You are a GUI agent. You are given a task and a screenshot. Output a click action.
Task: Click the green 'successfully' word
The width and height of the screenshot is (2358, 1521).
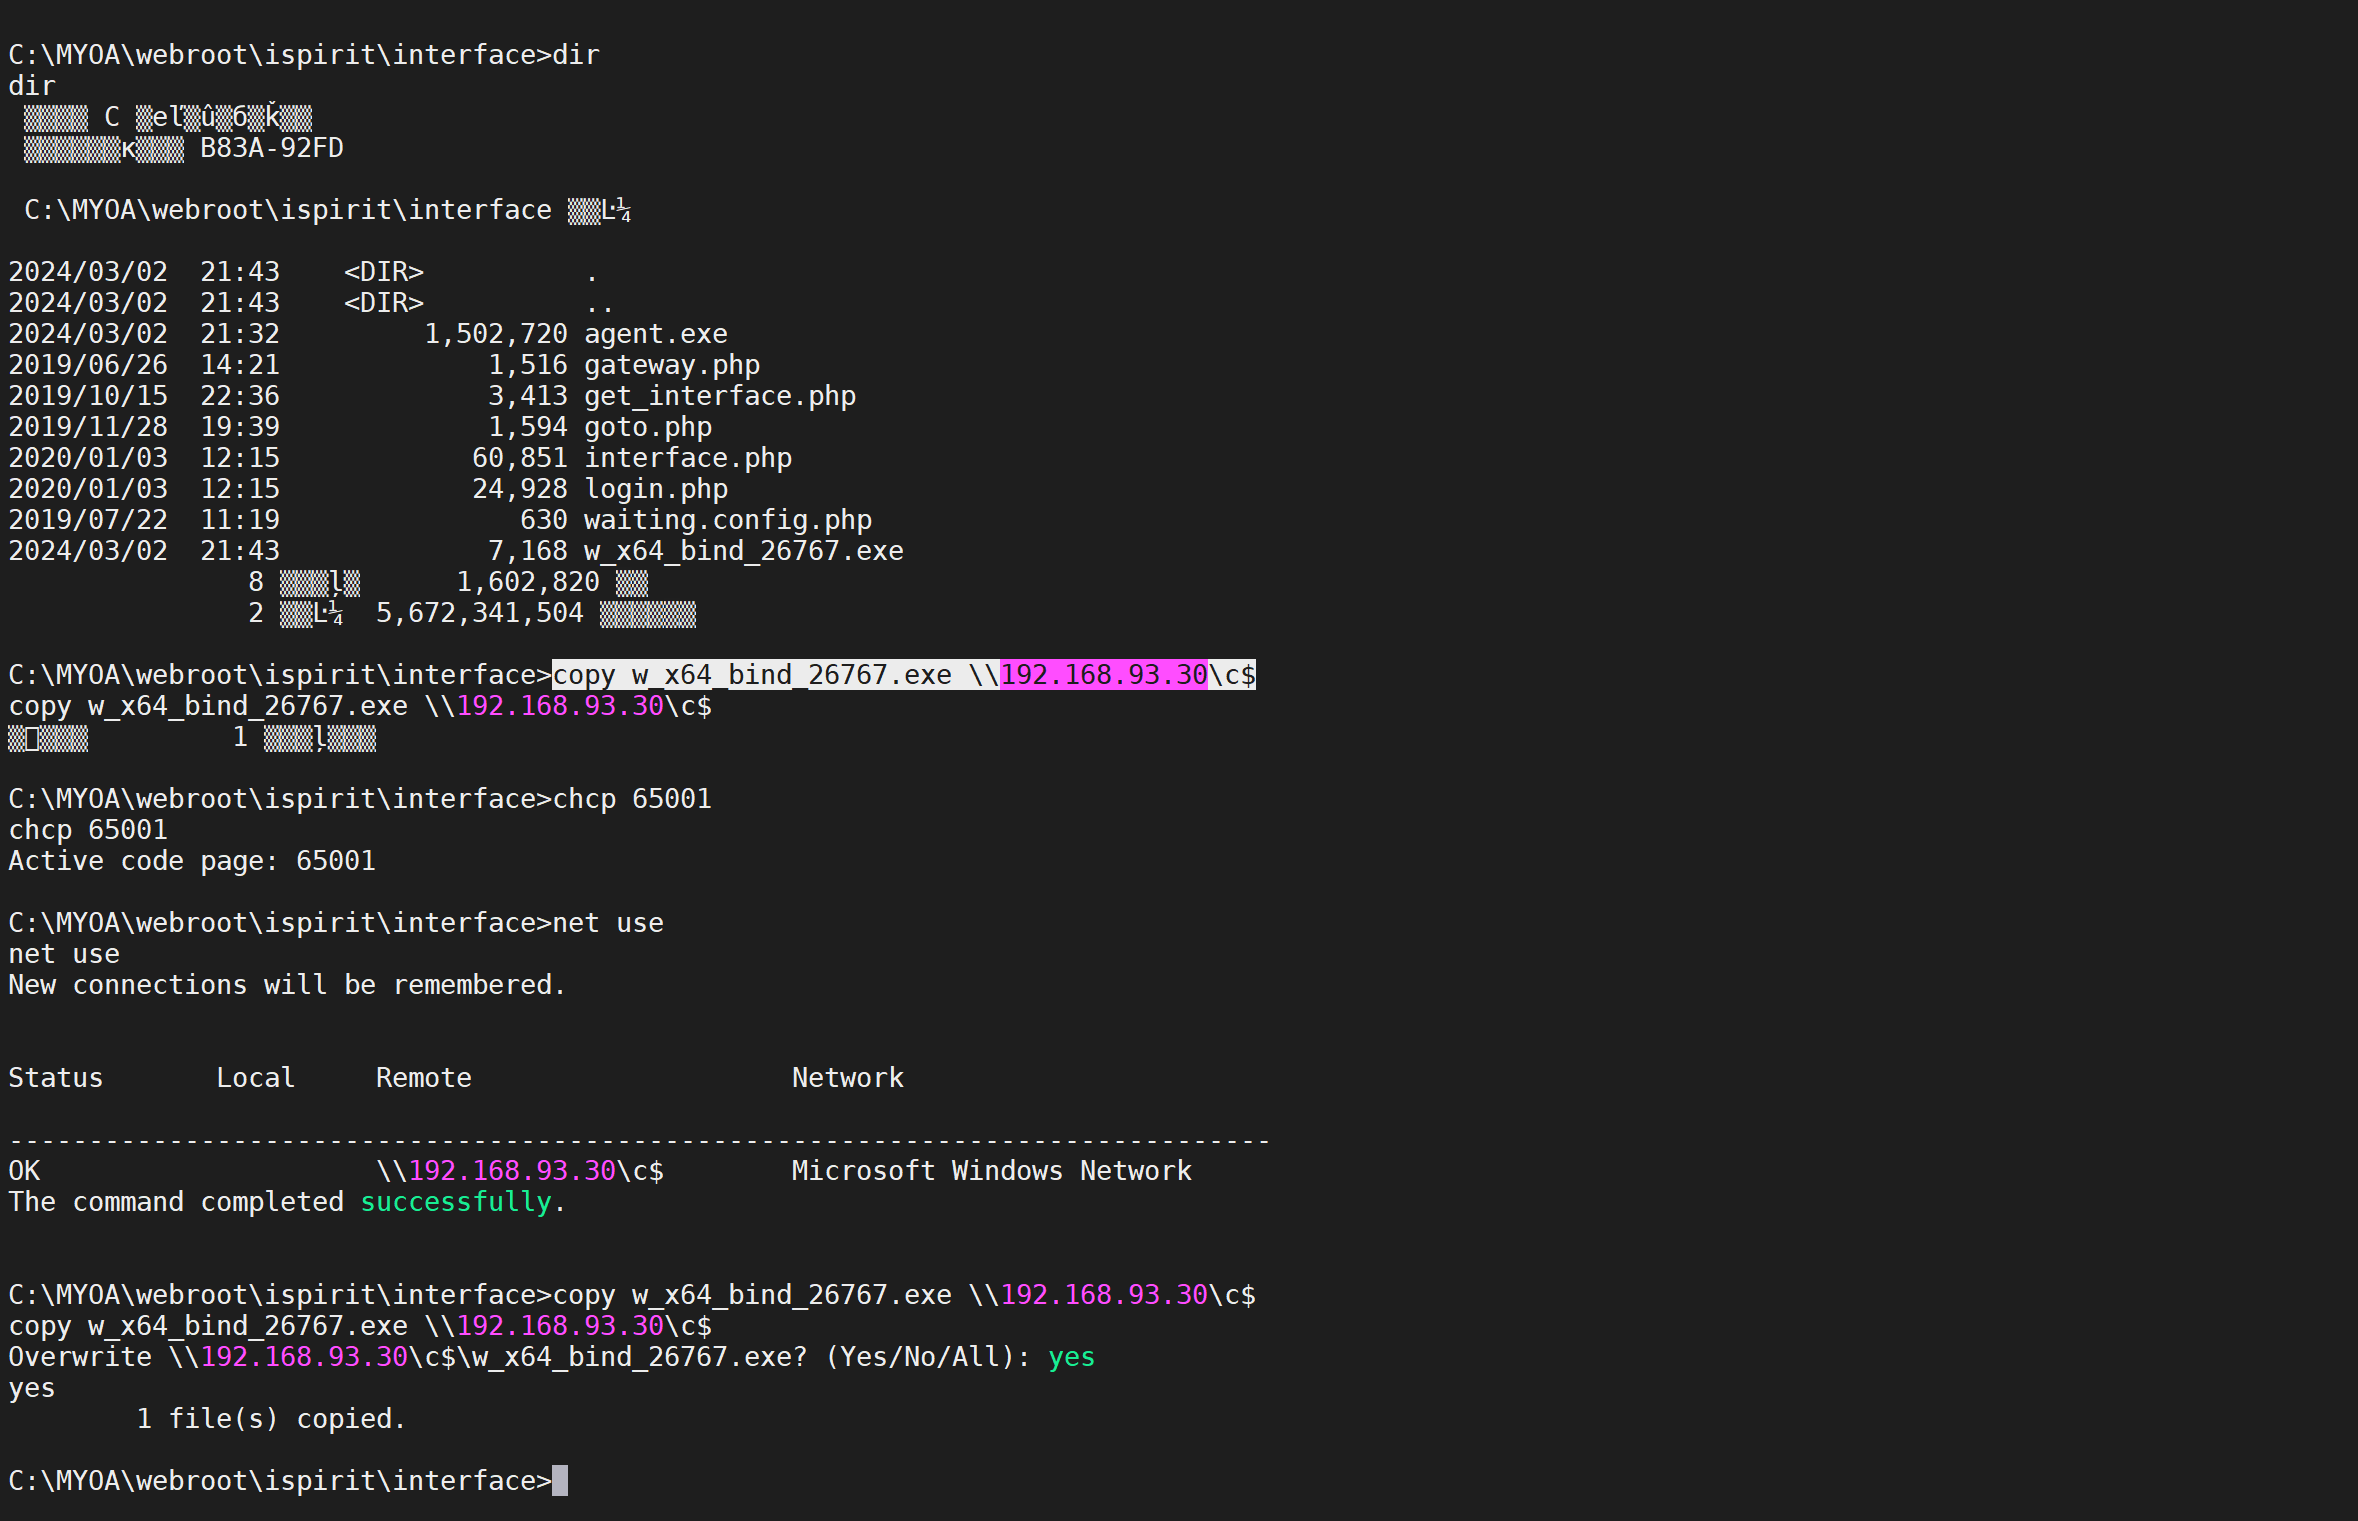coord(455,1202)
